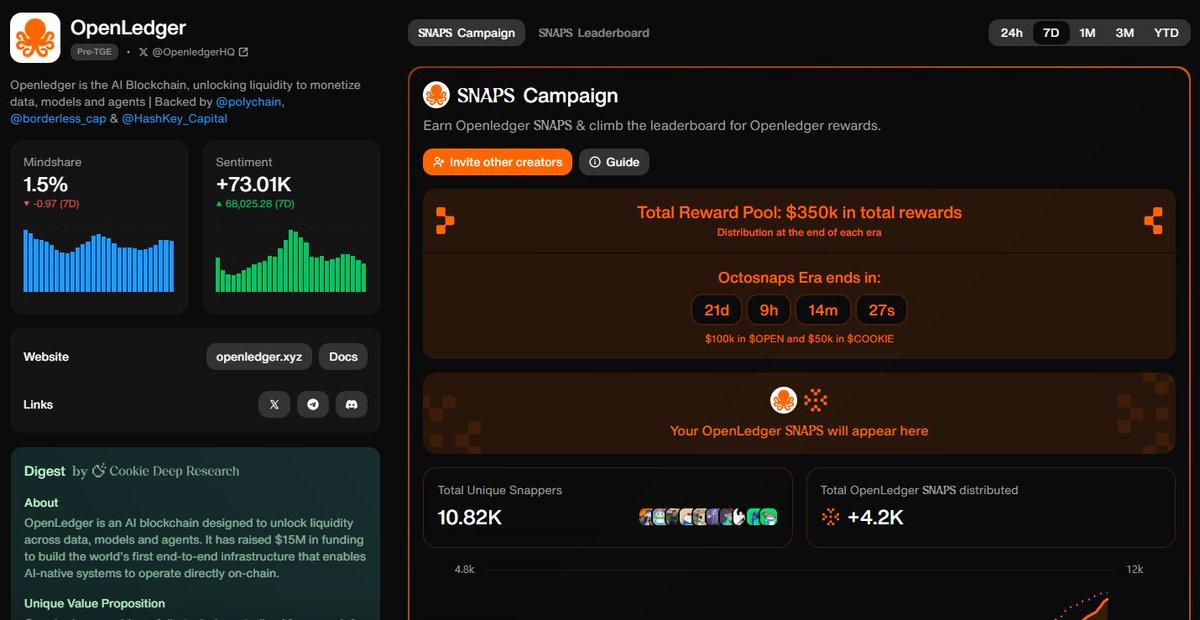
Task: Select the 24h time range
Action: 1012,33
